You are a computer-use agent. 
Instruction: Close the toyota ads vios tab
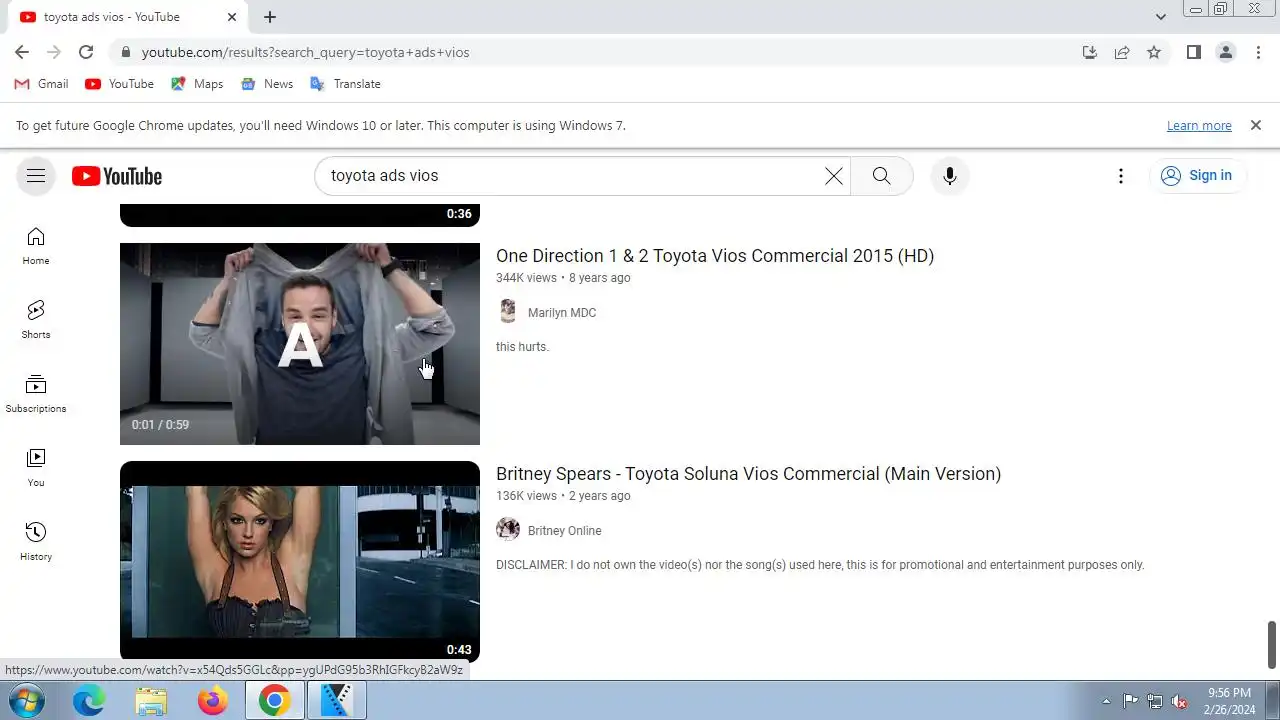(232, 17)
